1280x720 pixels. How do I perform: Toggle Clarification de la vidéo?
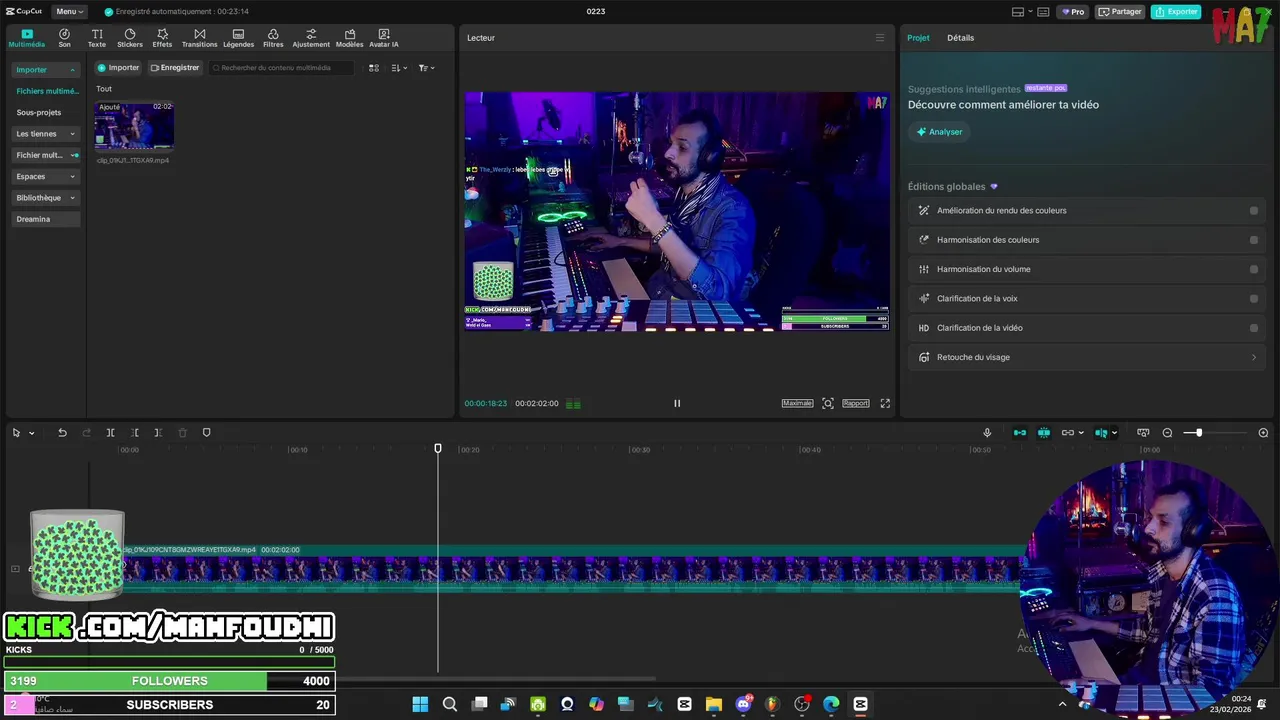[x=1254, y=328]
